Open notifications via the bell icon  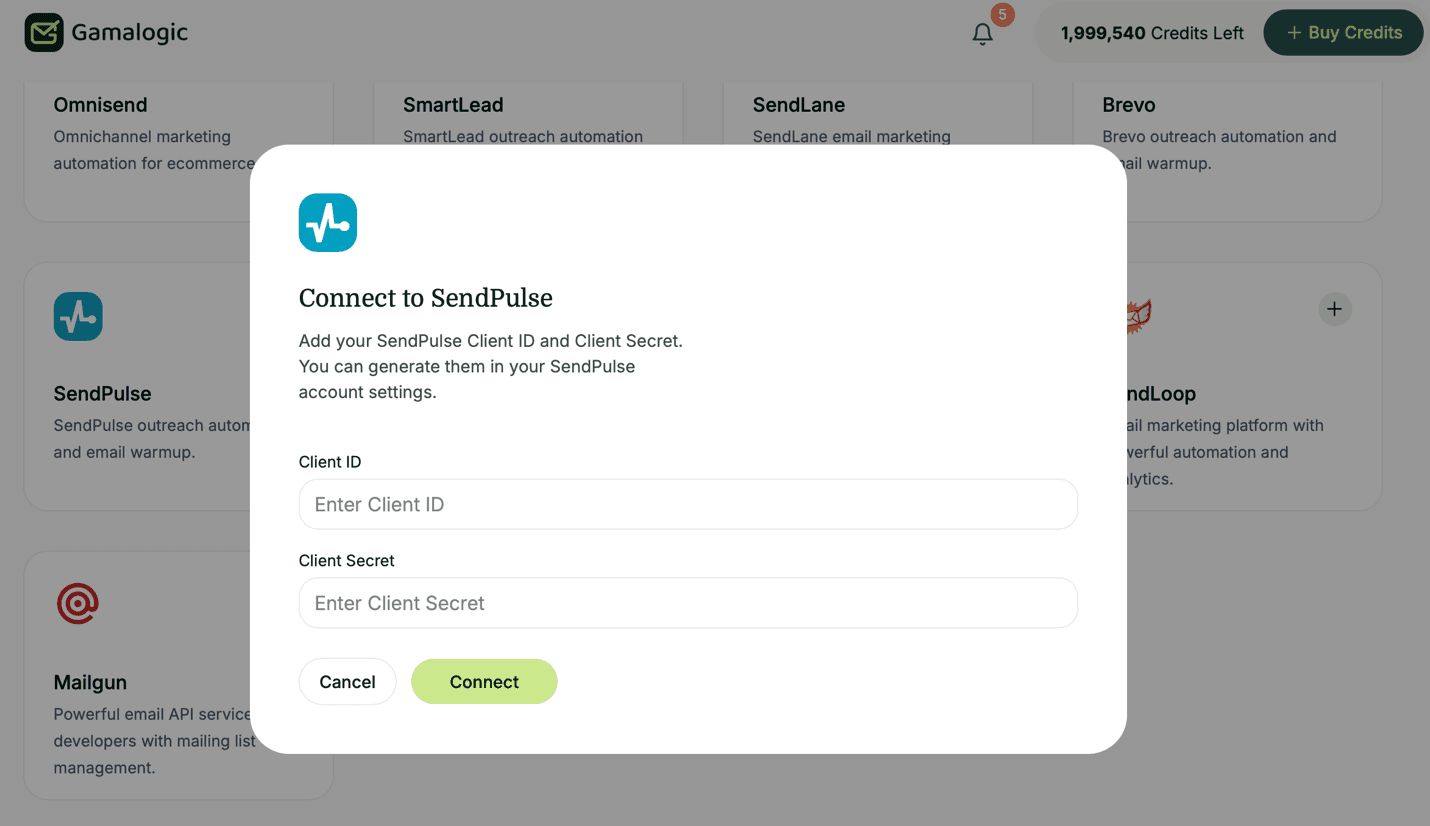(982, 33)
